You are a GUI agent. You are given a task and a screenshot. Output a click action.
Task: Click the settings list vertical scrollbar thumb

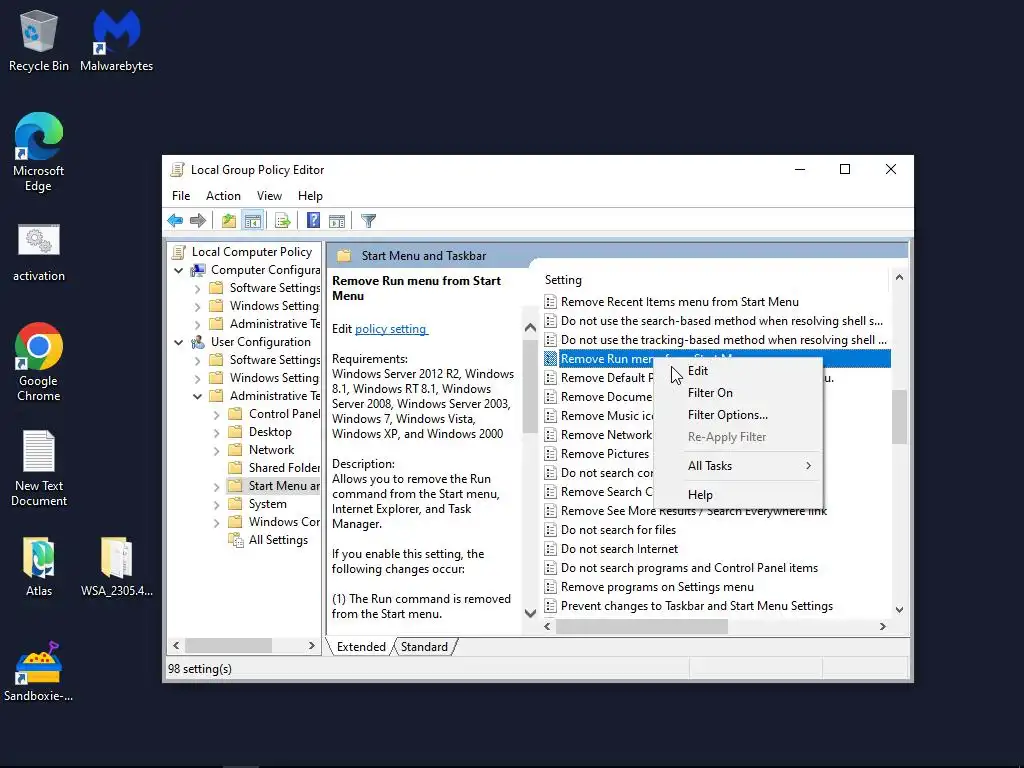899,417
